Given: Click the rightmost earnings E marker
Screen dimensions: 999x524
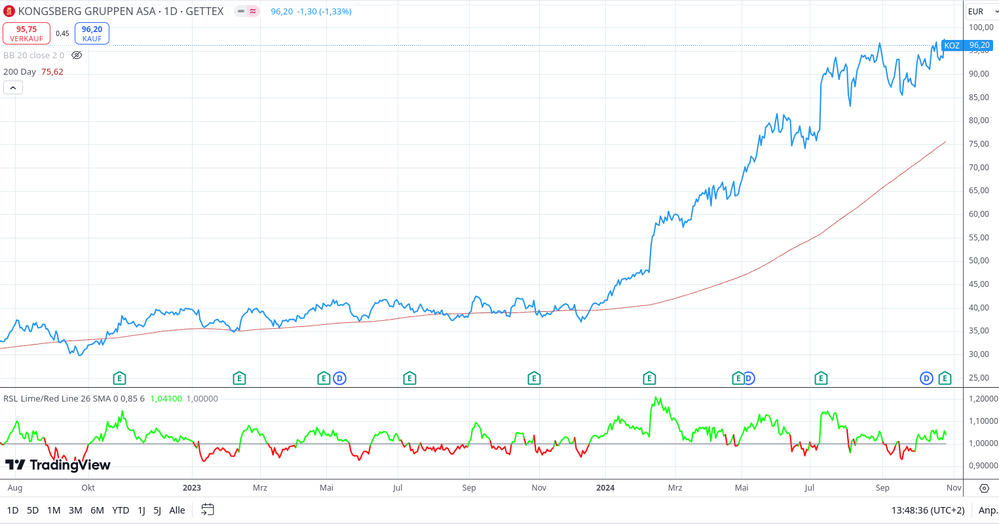Looking at the screenshot, I should pos(944,378).
